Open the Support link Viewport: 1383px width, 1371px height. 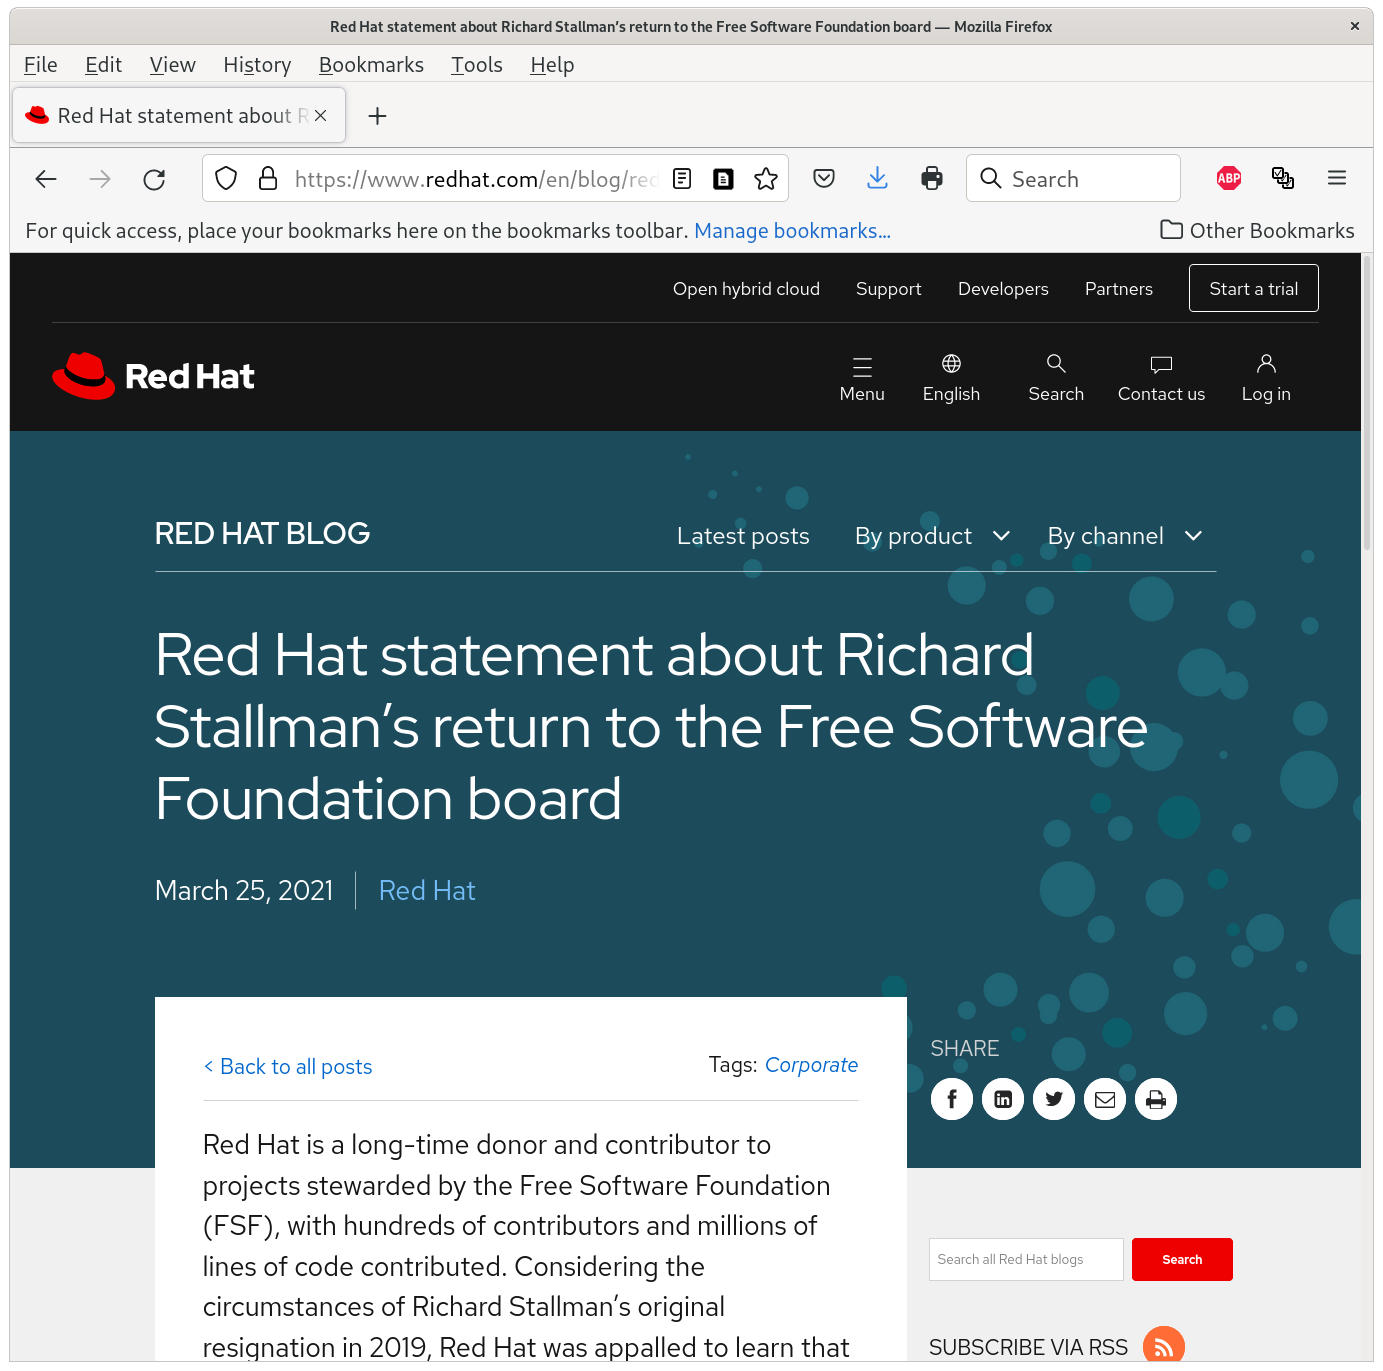click(888, 289)
